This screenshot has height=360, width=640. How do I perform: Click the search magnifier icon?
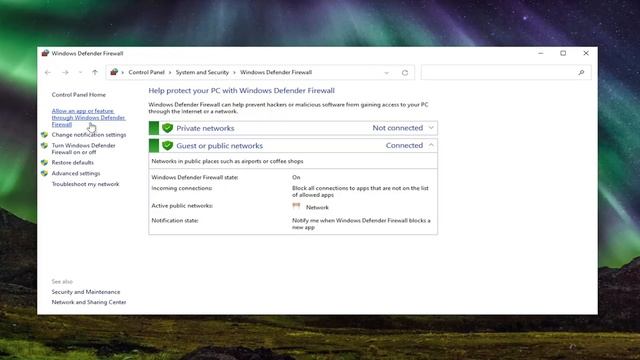click(581, 73)
